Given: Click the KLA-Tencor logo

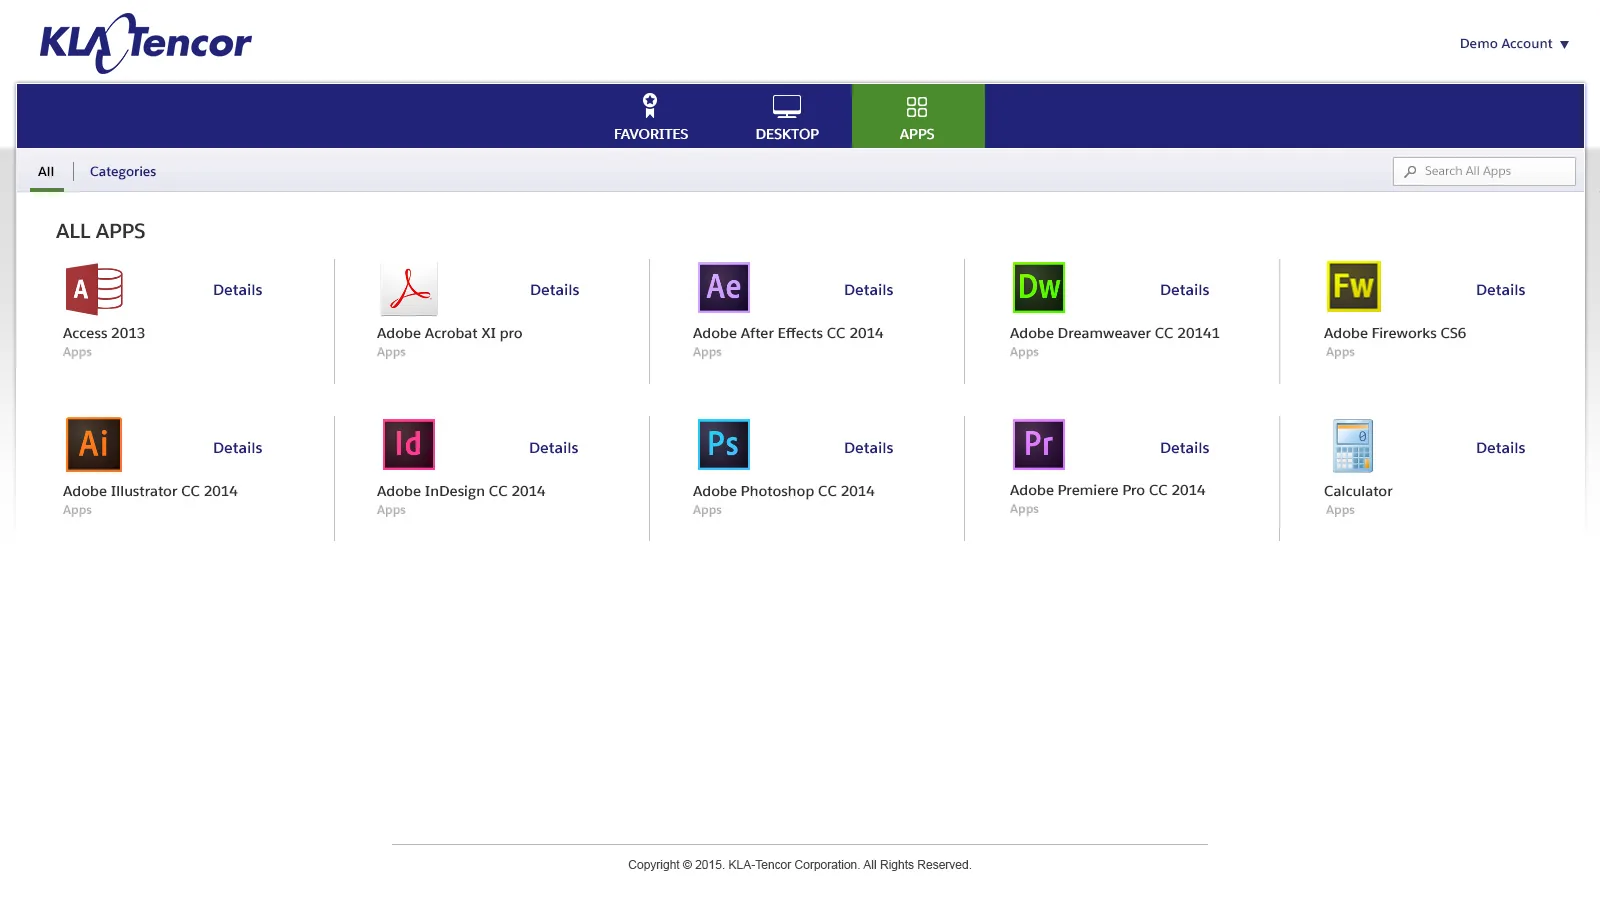Looking at the screenshot, I should pos(146,43).
